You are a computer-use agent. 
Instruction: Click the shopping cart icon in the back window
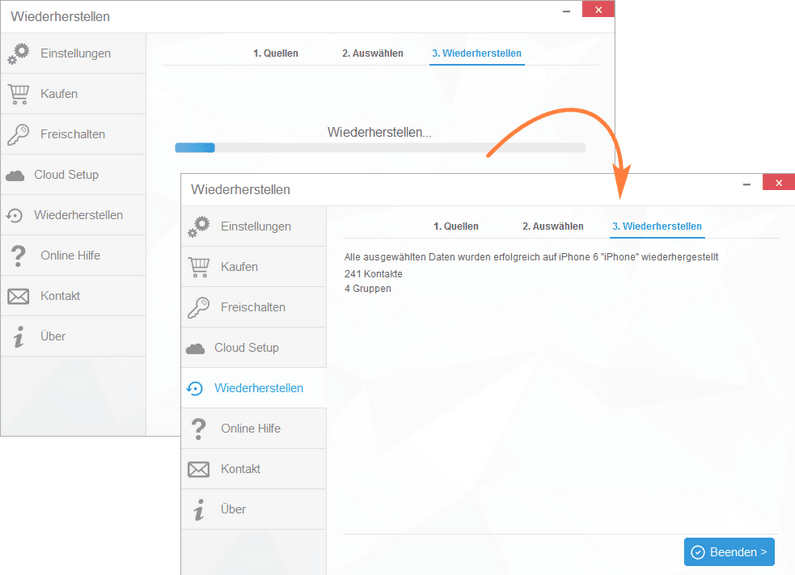[18, 94]
